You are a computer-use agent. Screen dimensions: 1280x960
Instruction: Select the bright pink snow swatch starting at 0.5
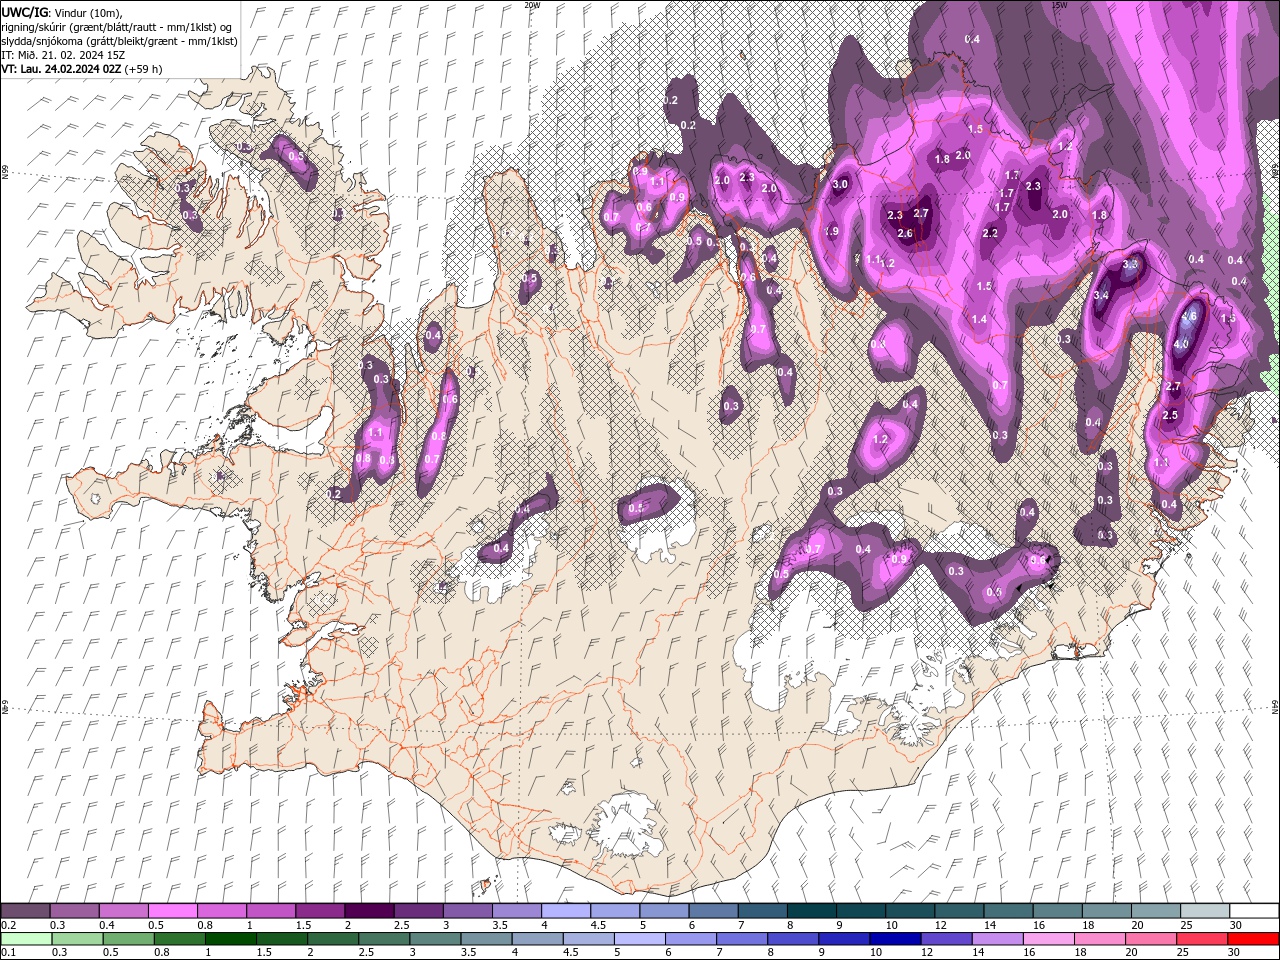(173, 911)
